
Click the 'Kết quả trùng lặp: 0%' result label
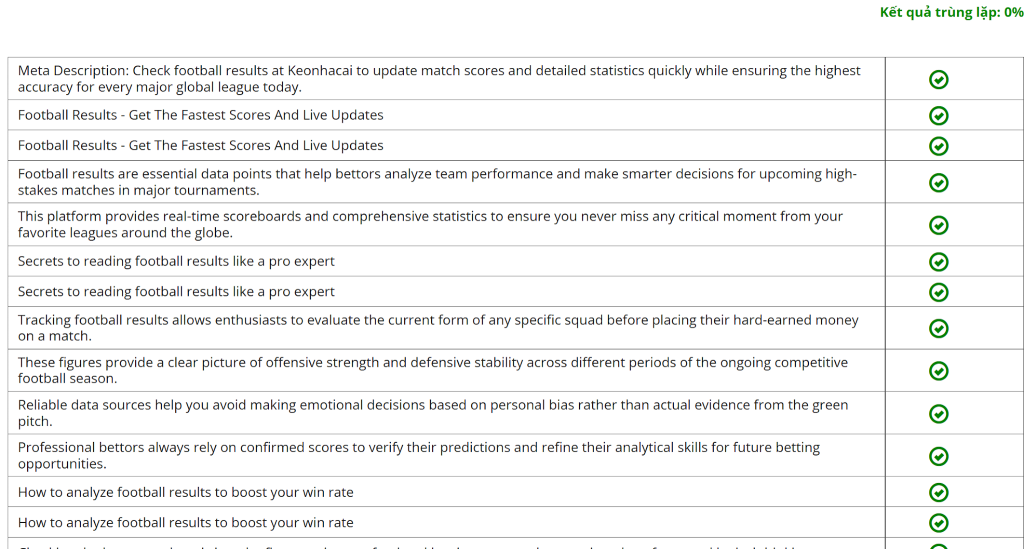(950, 12)
